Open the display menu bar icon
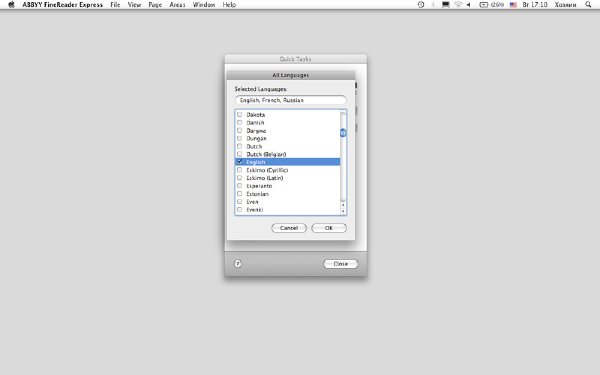 click(446, 5)
